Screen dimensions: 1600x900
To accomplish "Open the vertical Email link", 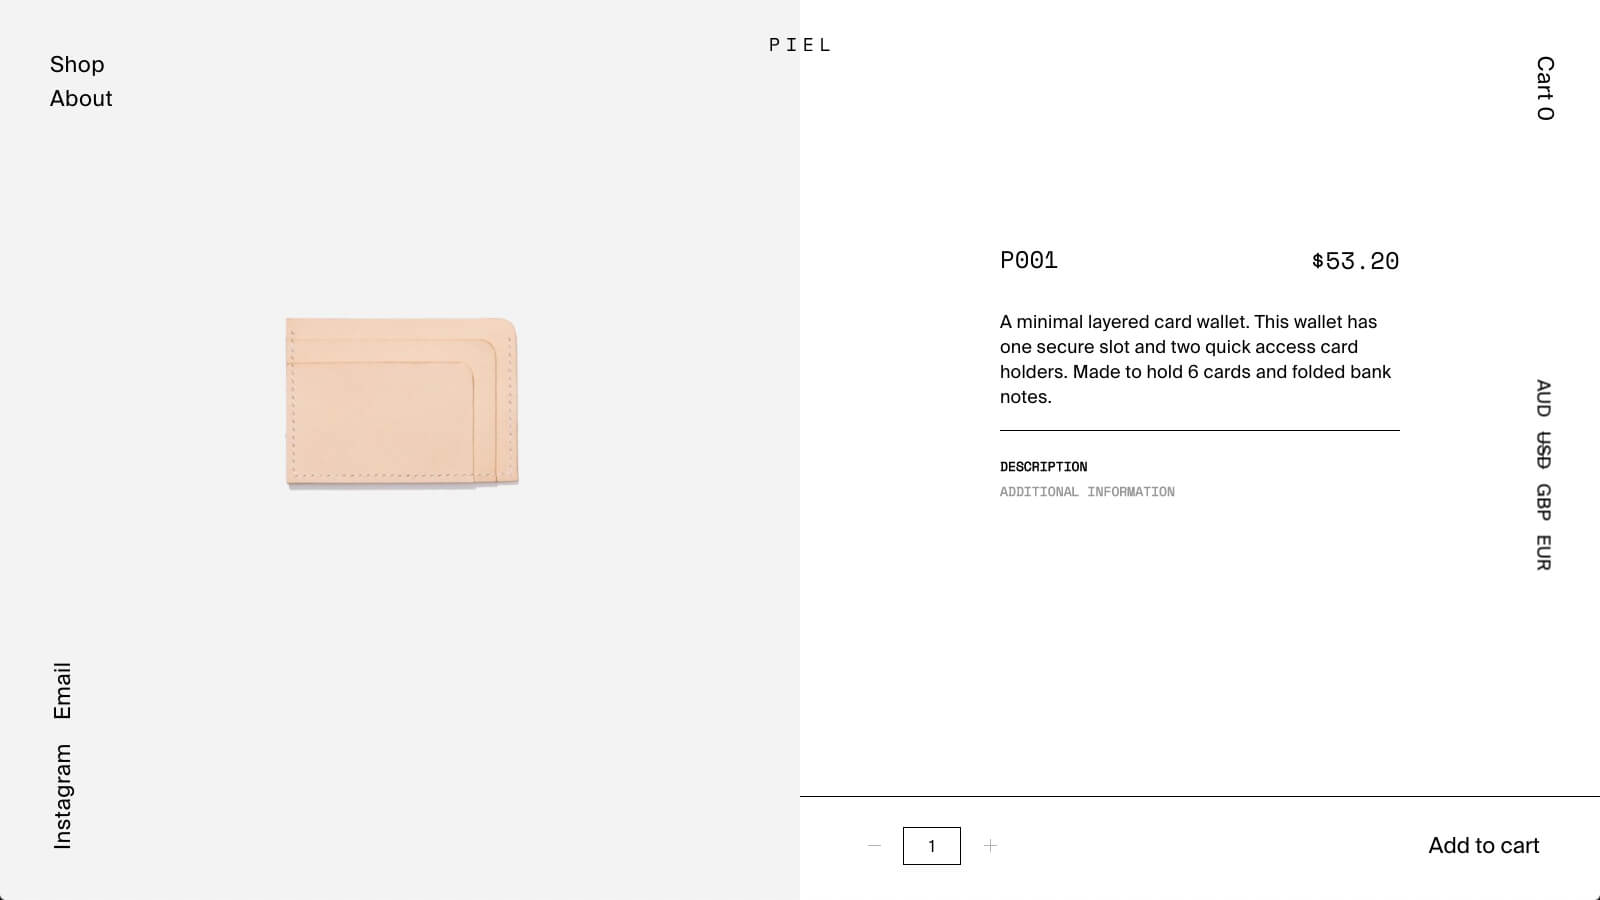I will tap(62, 690).
